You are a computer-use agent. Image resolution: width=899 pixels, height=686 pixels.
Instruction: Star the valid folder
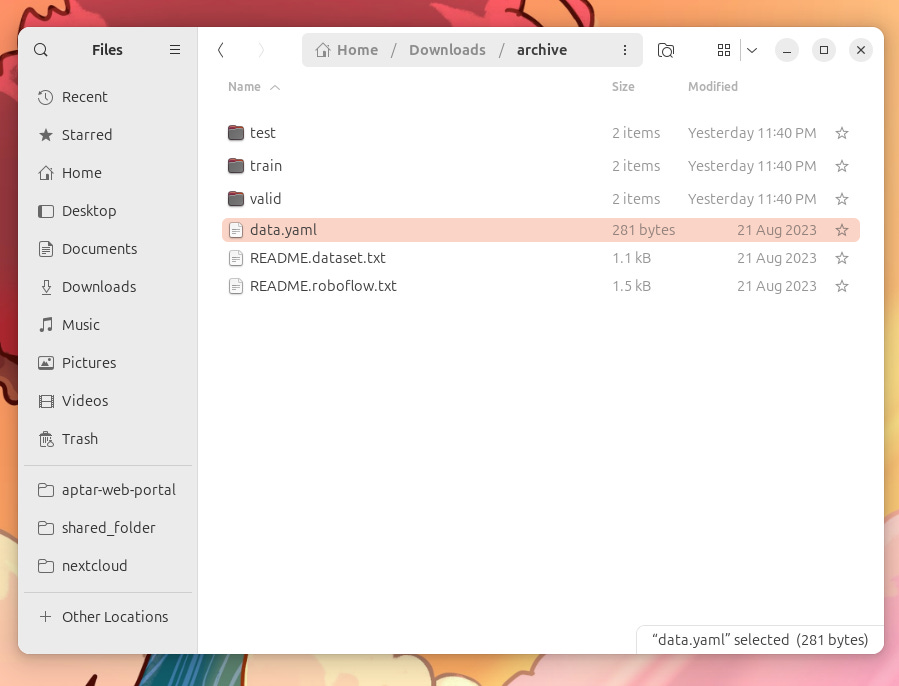click(841, 198)
